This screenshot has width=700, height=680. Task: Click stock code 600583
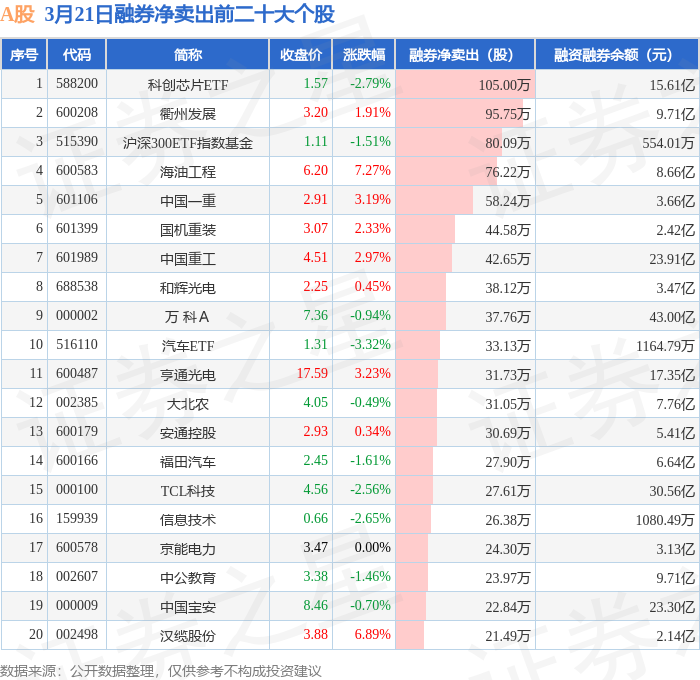77,171
